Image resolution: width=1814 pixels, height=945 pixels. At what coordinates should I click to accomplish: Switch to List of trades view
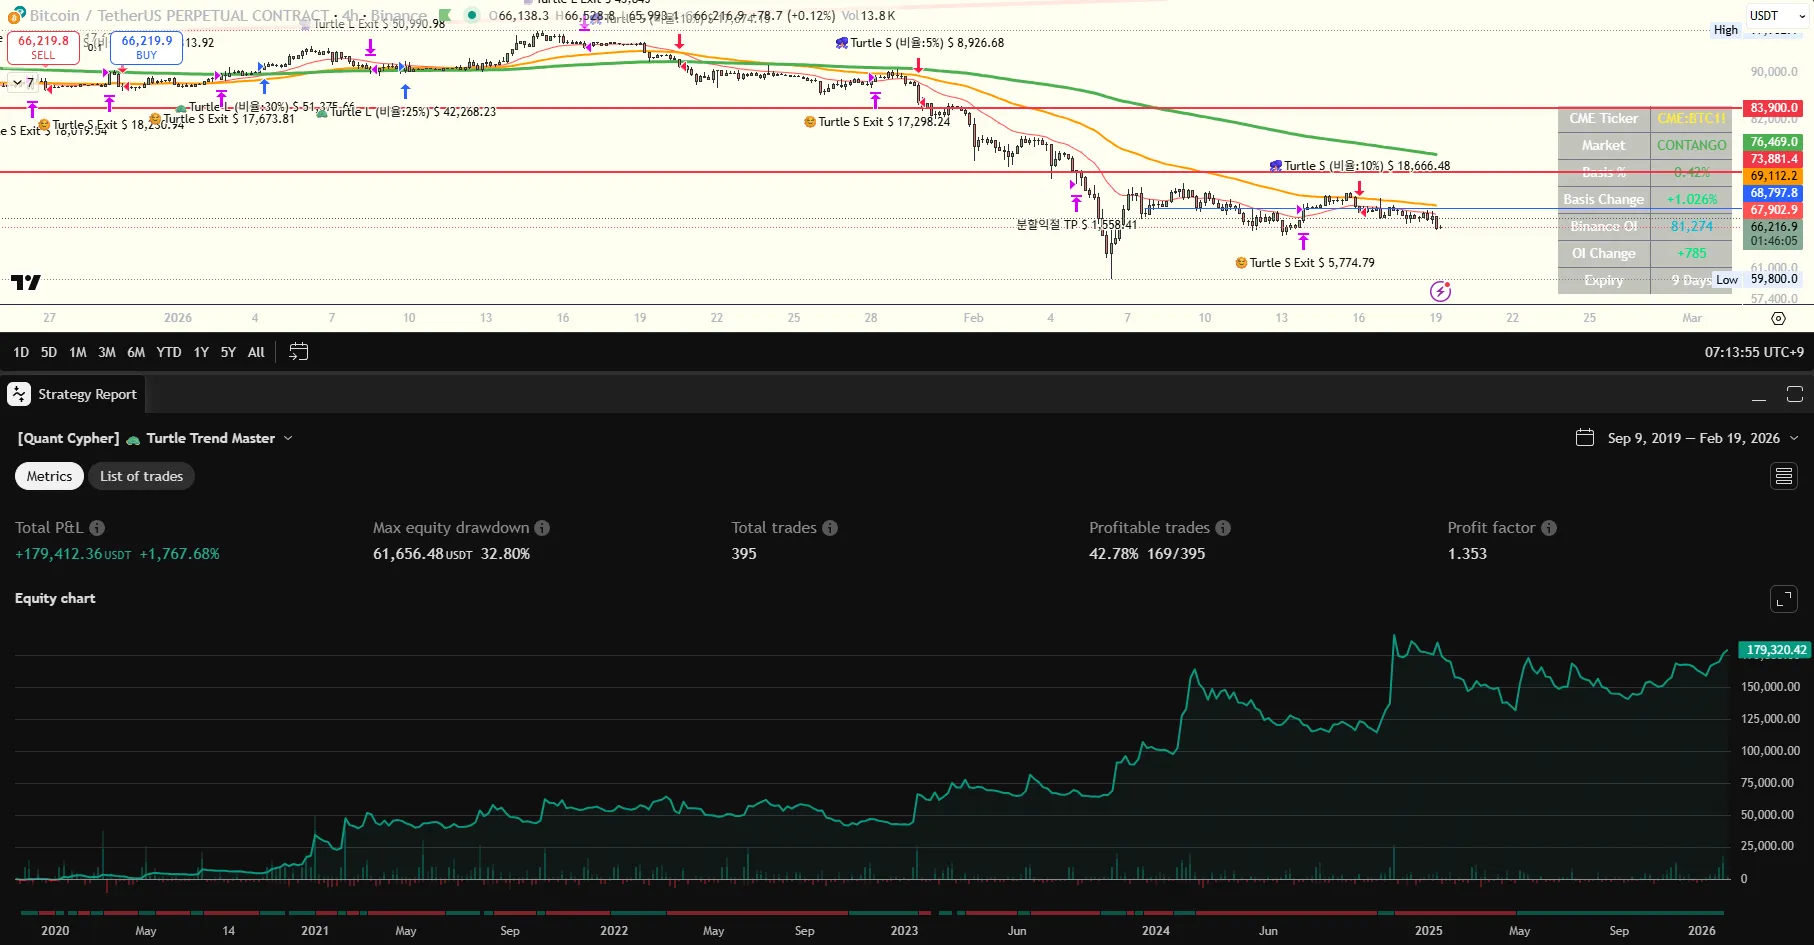tap(141, 476)
